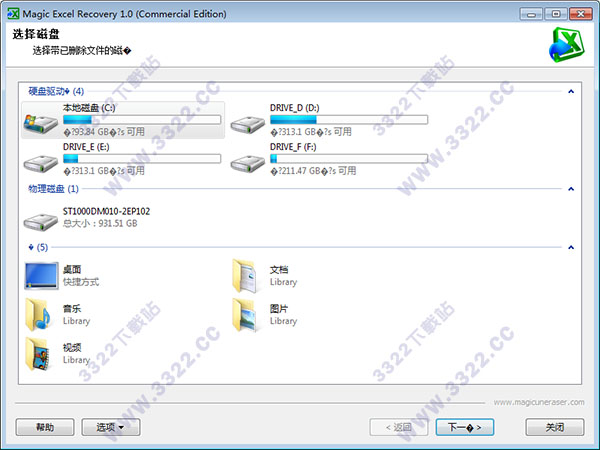Maximize the Magic Excel Recovery window
The height and width of the screenshot is (450, 600).
click(x=556, y=14)
